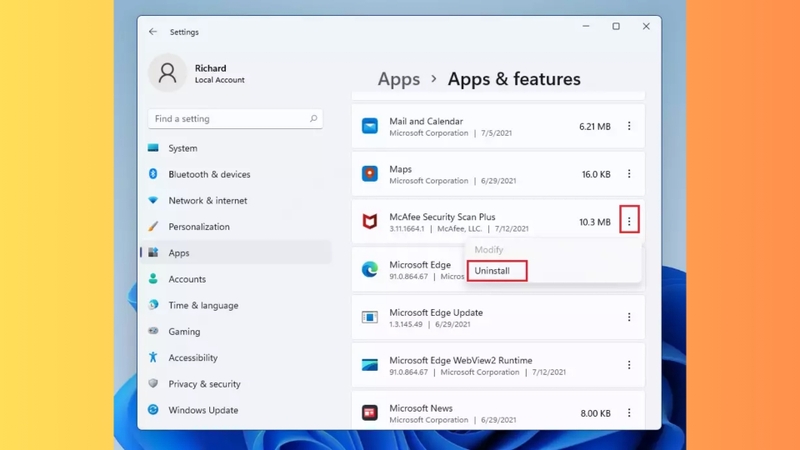Click the McAfee shield app icon
This screenshot has width=800, height=450.
370,221
